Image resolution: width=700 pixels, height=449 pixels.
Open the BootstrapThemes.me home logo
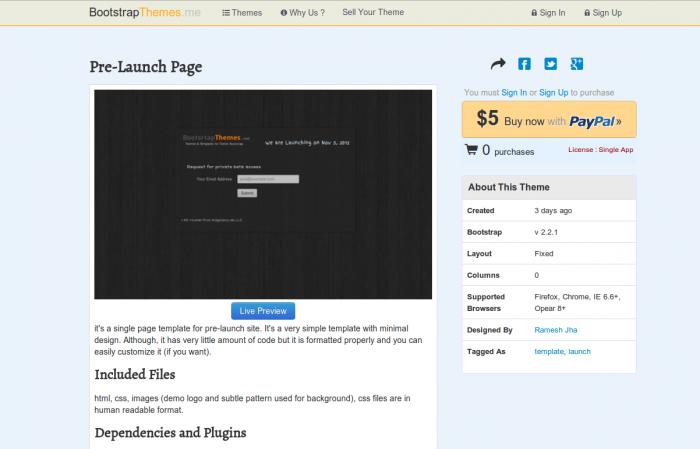coord(144,13)
